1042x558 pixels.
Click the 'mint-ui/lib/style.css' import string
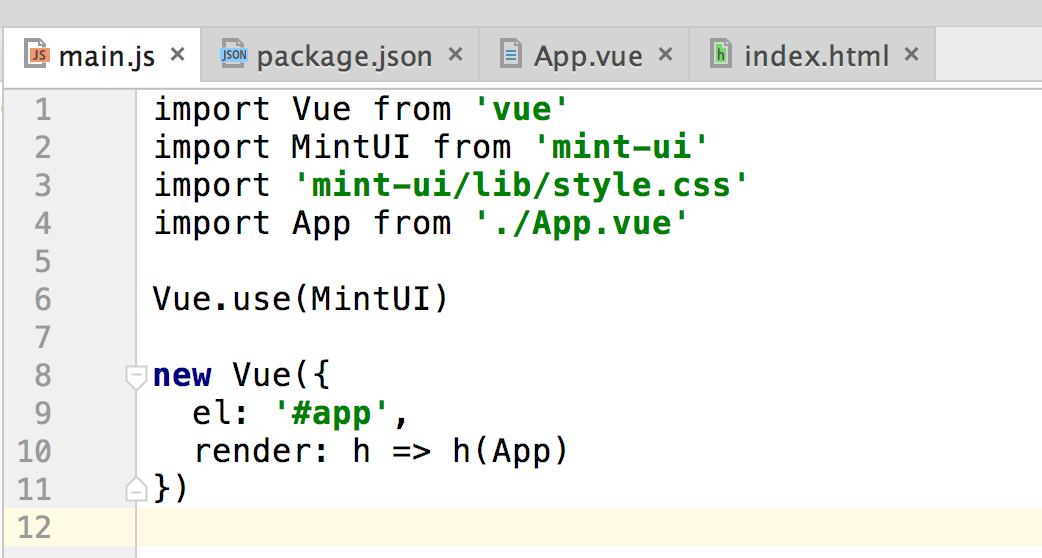pos(522,185)
